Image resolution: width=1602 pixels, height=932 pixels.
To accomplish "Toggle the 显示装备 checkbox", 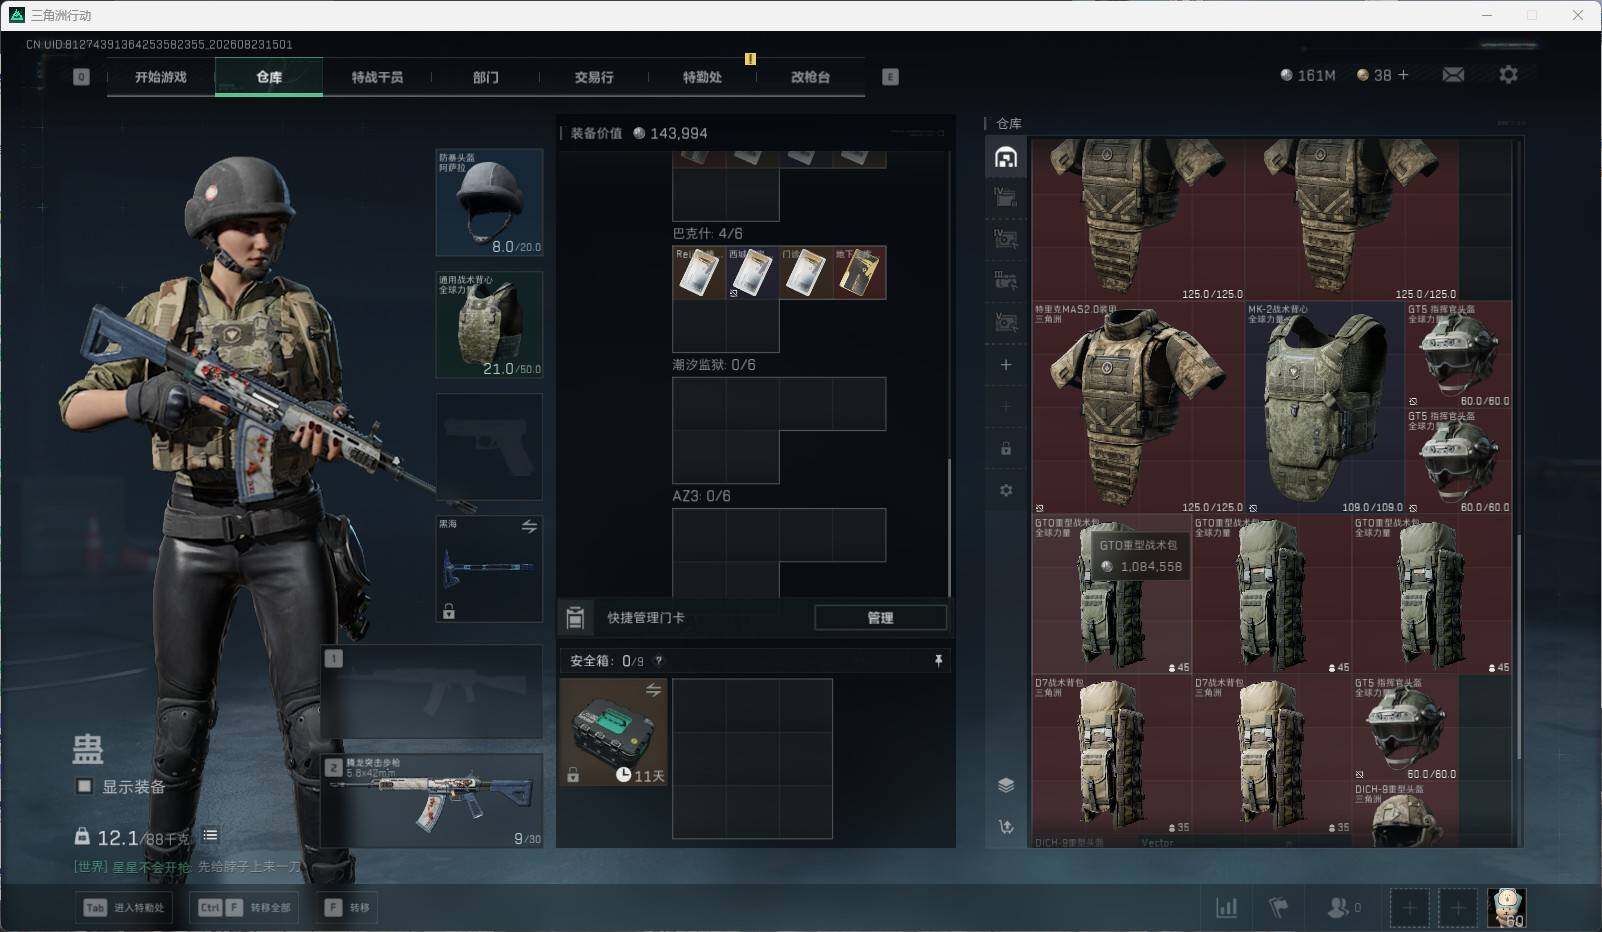I will [x=85, y=786].
